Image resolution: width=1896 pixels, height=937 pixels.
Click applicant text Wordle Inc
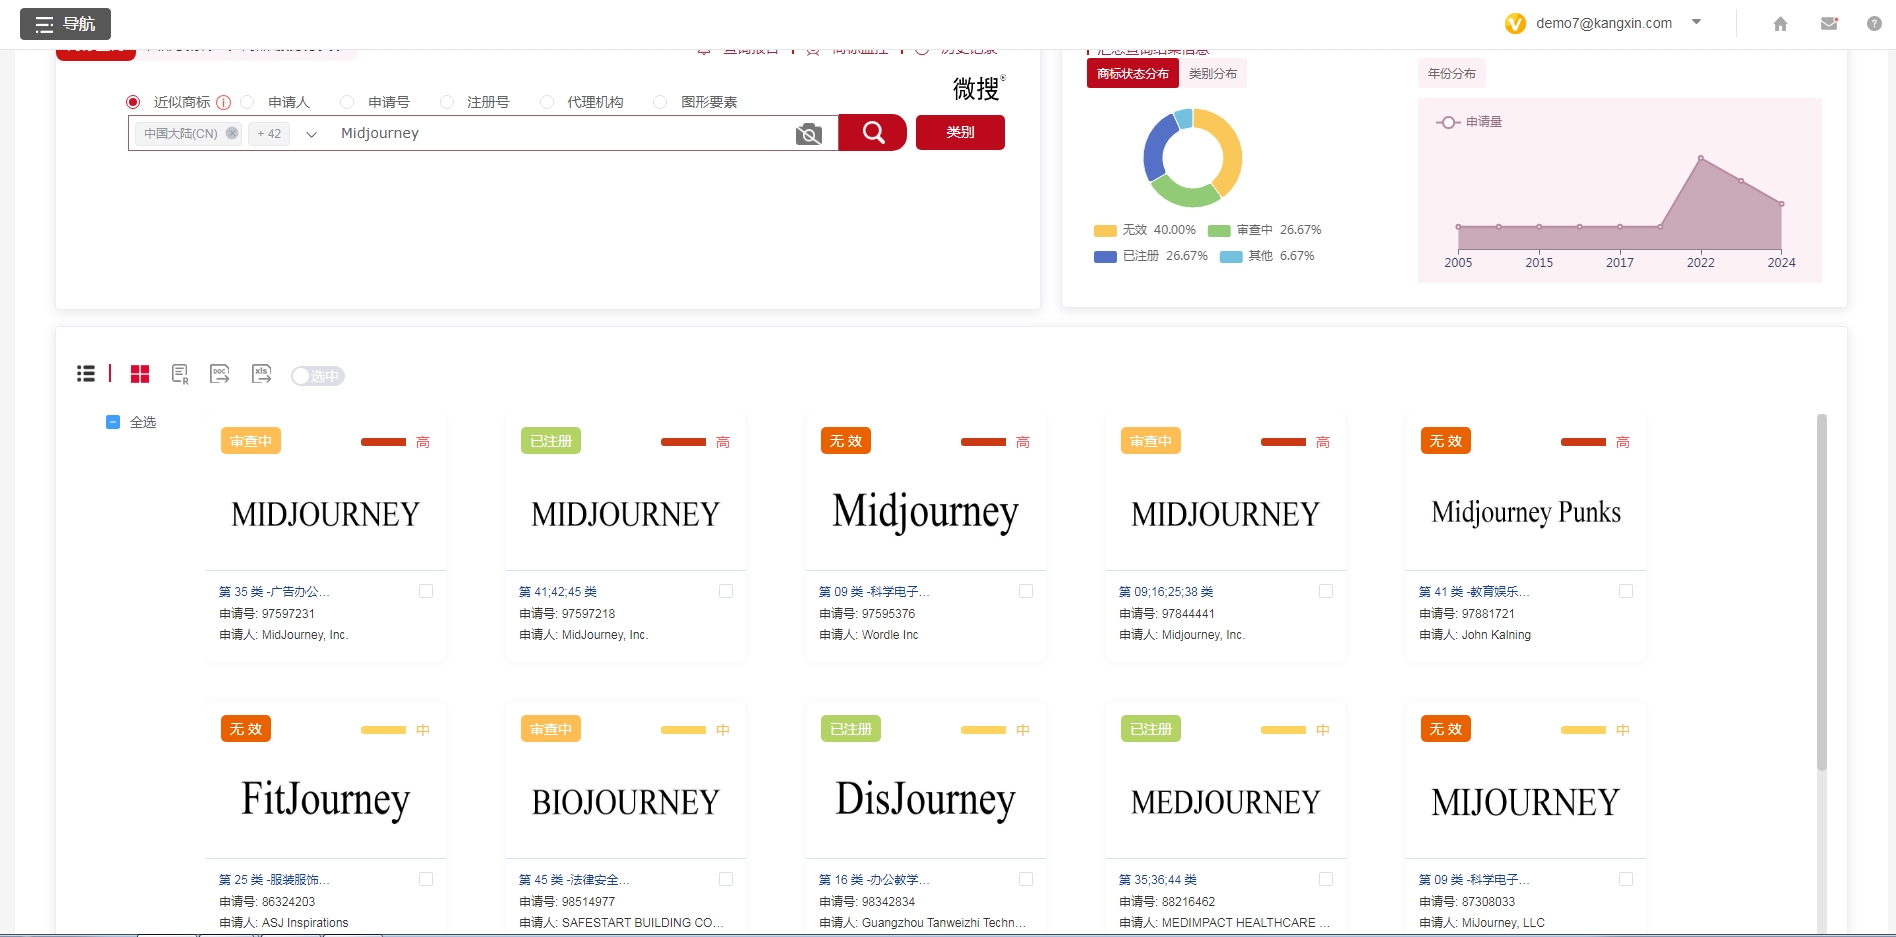(890, 635)
